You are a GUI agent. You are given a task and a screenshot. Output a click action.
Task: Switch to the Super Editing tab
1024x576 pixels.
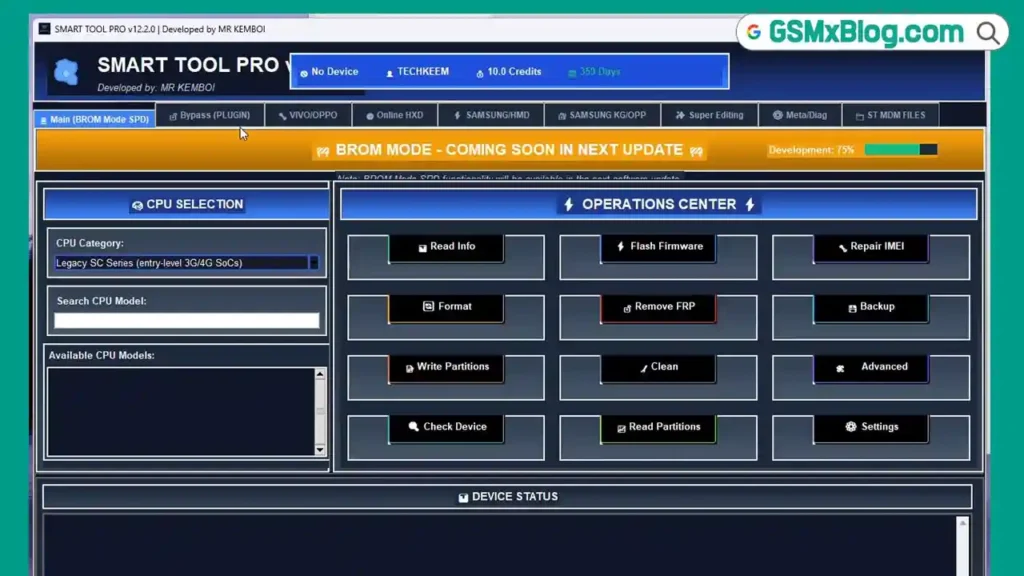709,115
